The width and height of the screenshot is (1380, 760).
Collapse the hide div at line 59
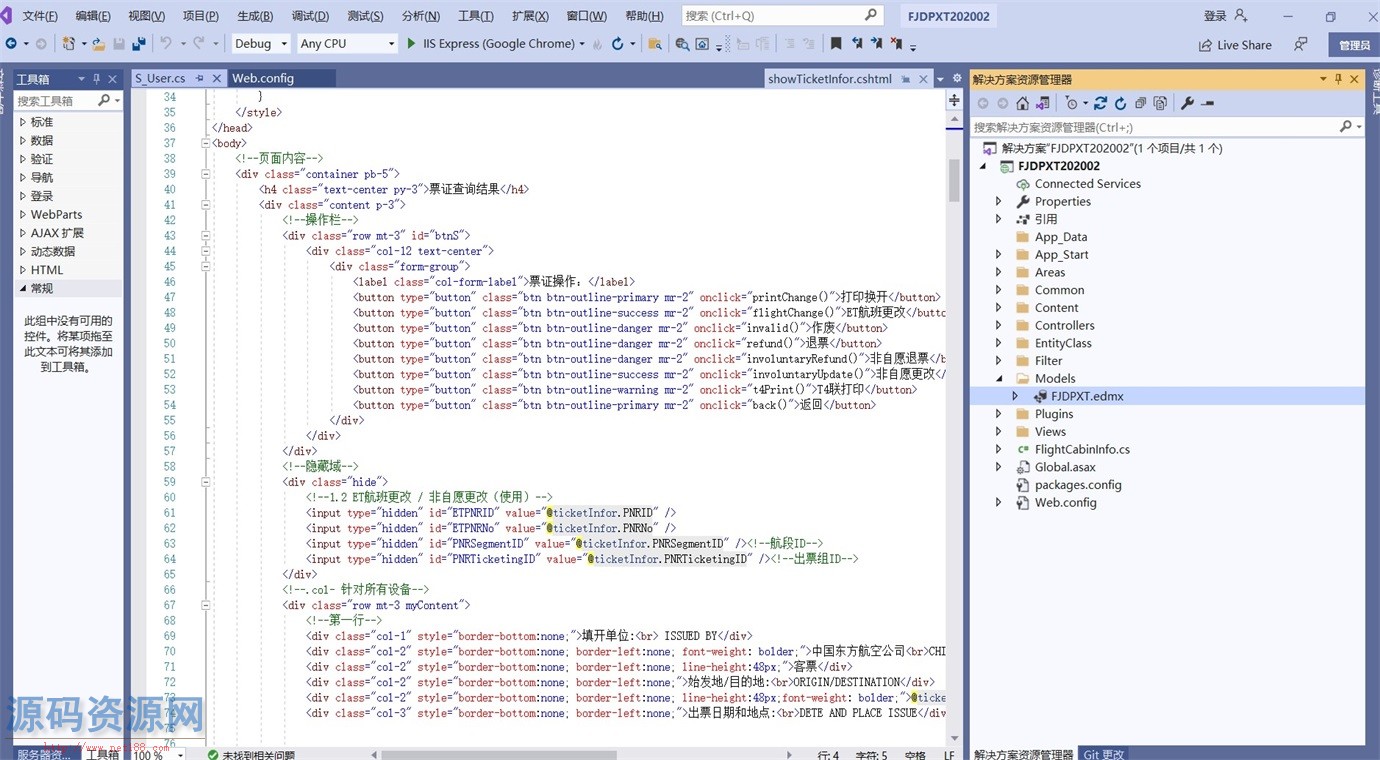pyautogui.click(x=205, y=482)
